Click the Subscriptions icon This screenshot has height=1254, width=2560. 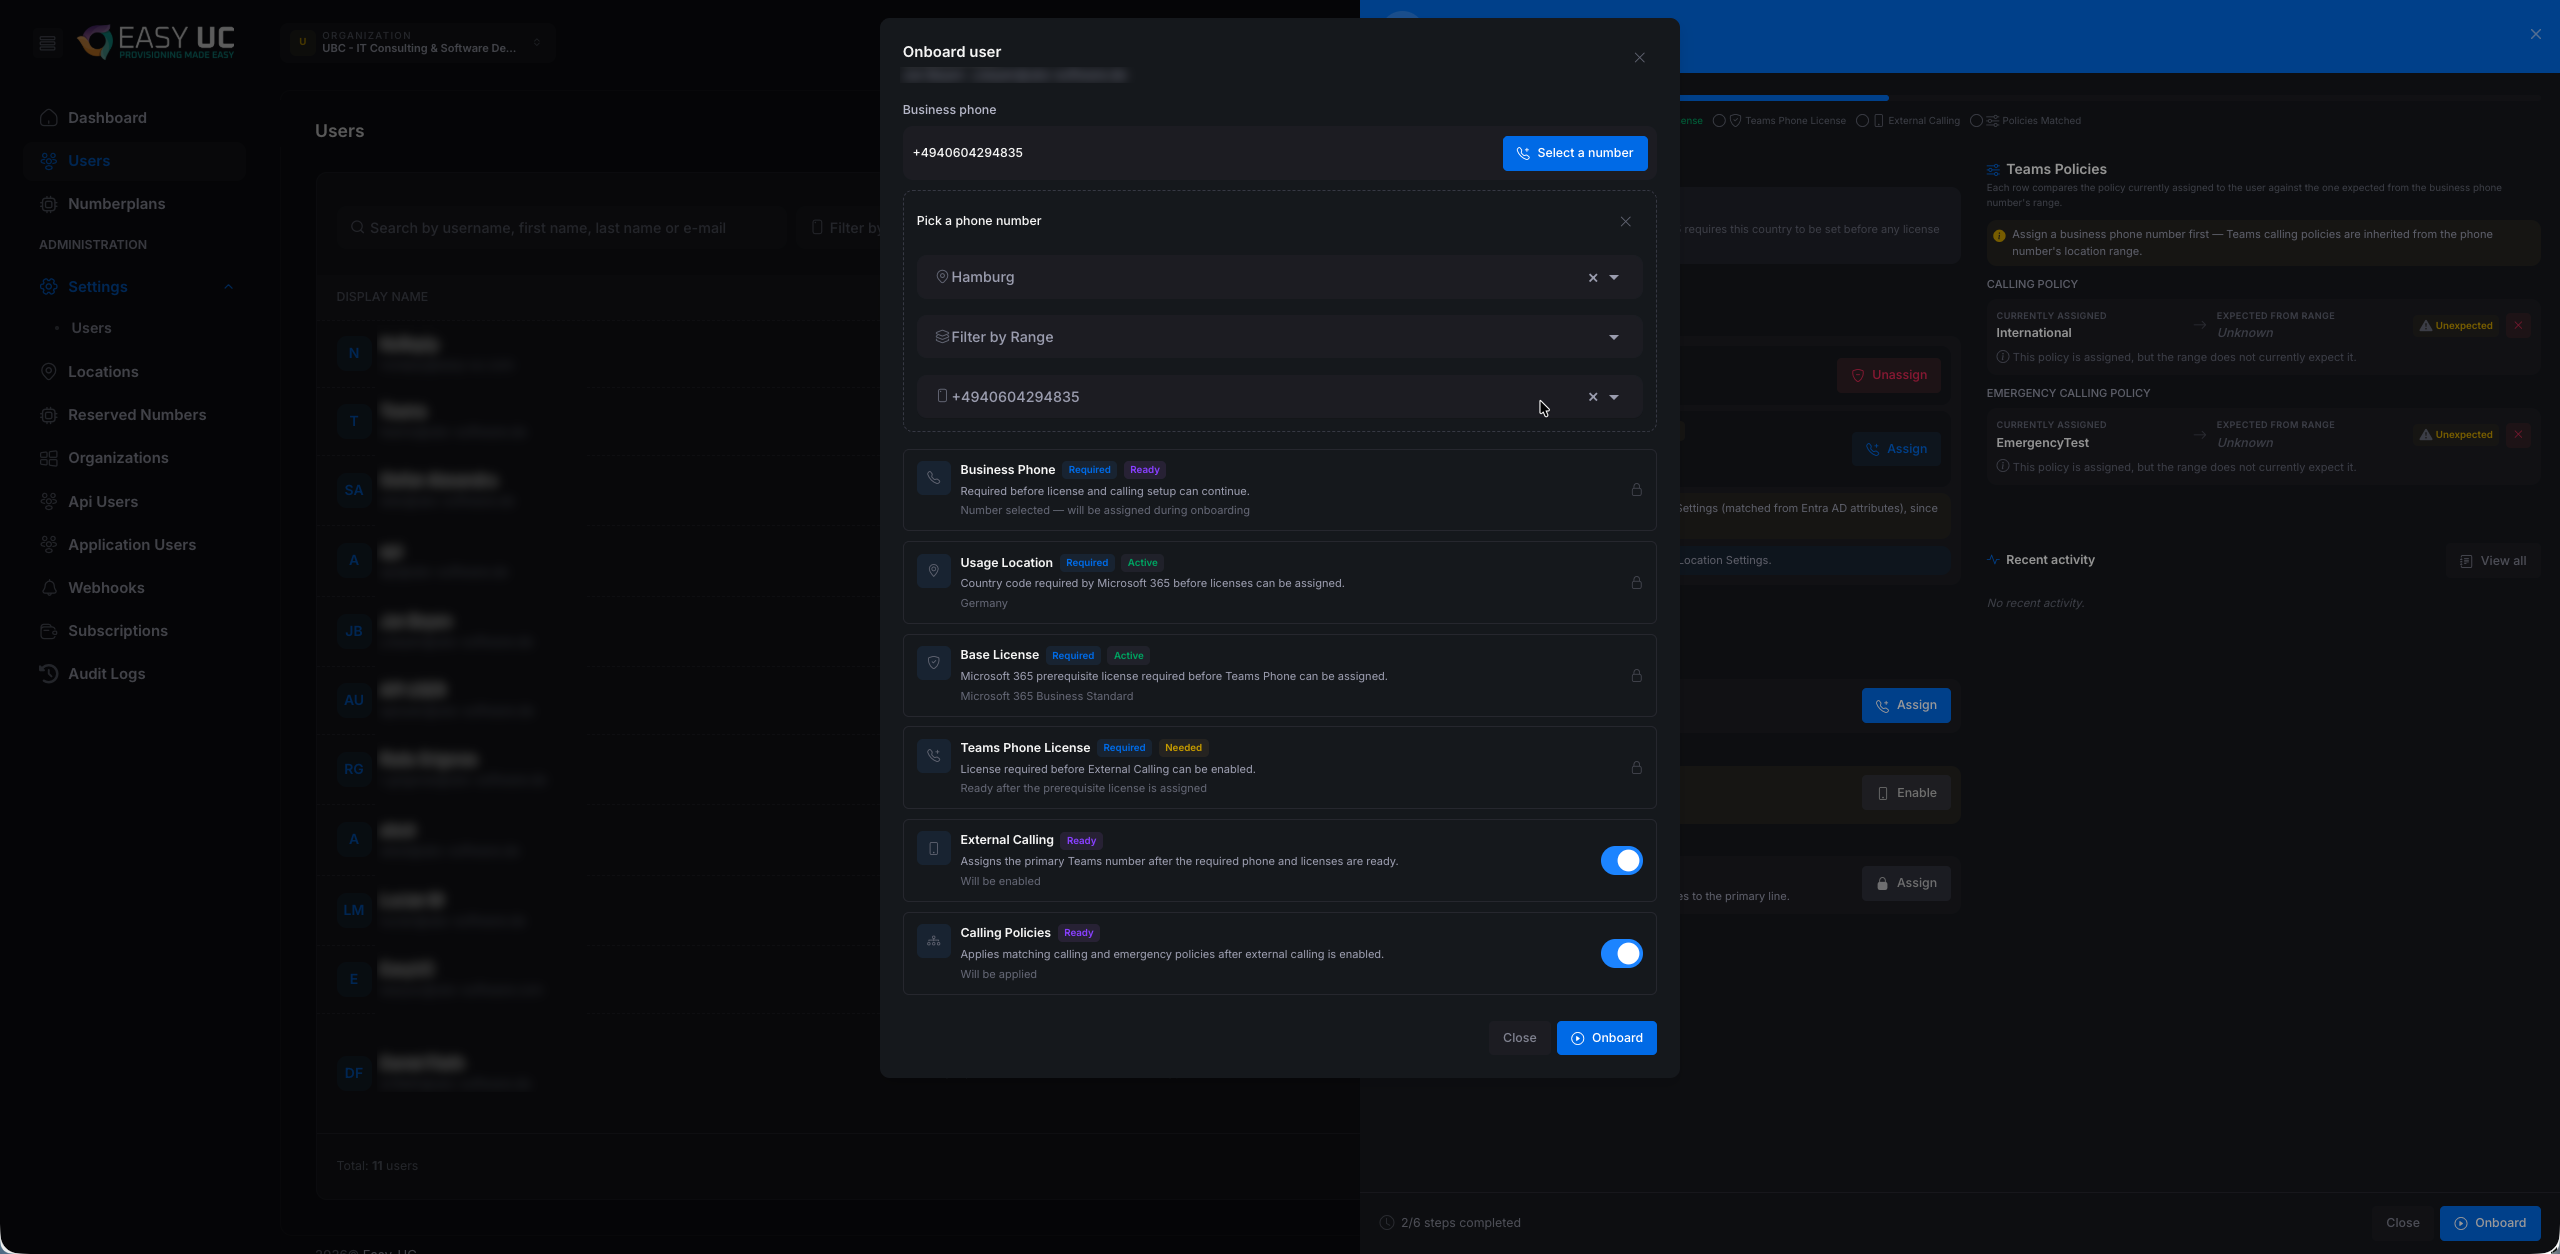48,631
